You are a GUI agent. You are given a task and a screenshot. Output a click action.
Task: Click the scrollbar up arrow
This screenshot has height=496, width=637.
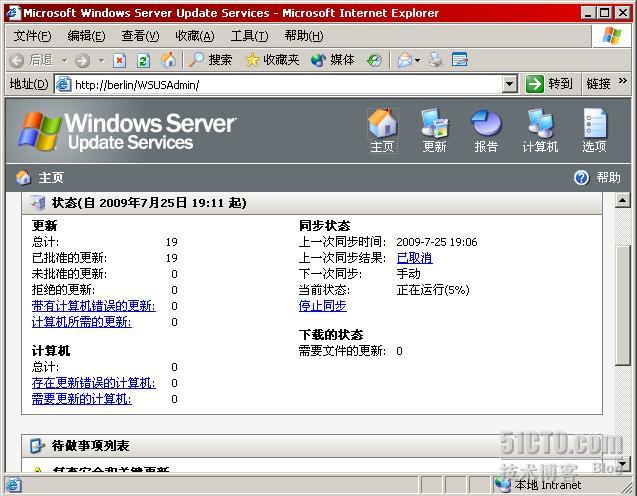[x=622, y=200]
